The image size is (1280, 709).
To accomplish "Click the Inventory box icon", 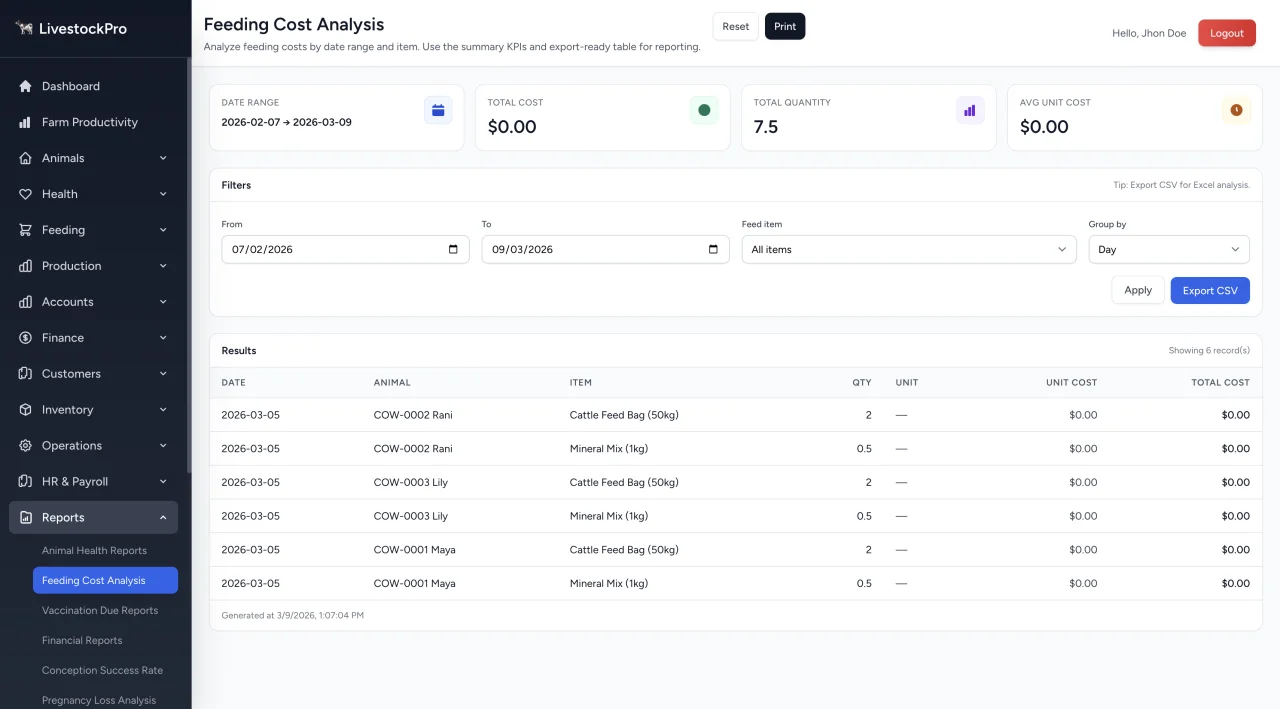I will pos(26,410).
